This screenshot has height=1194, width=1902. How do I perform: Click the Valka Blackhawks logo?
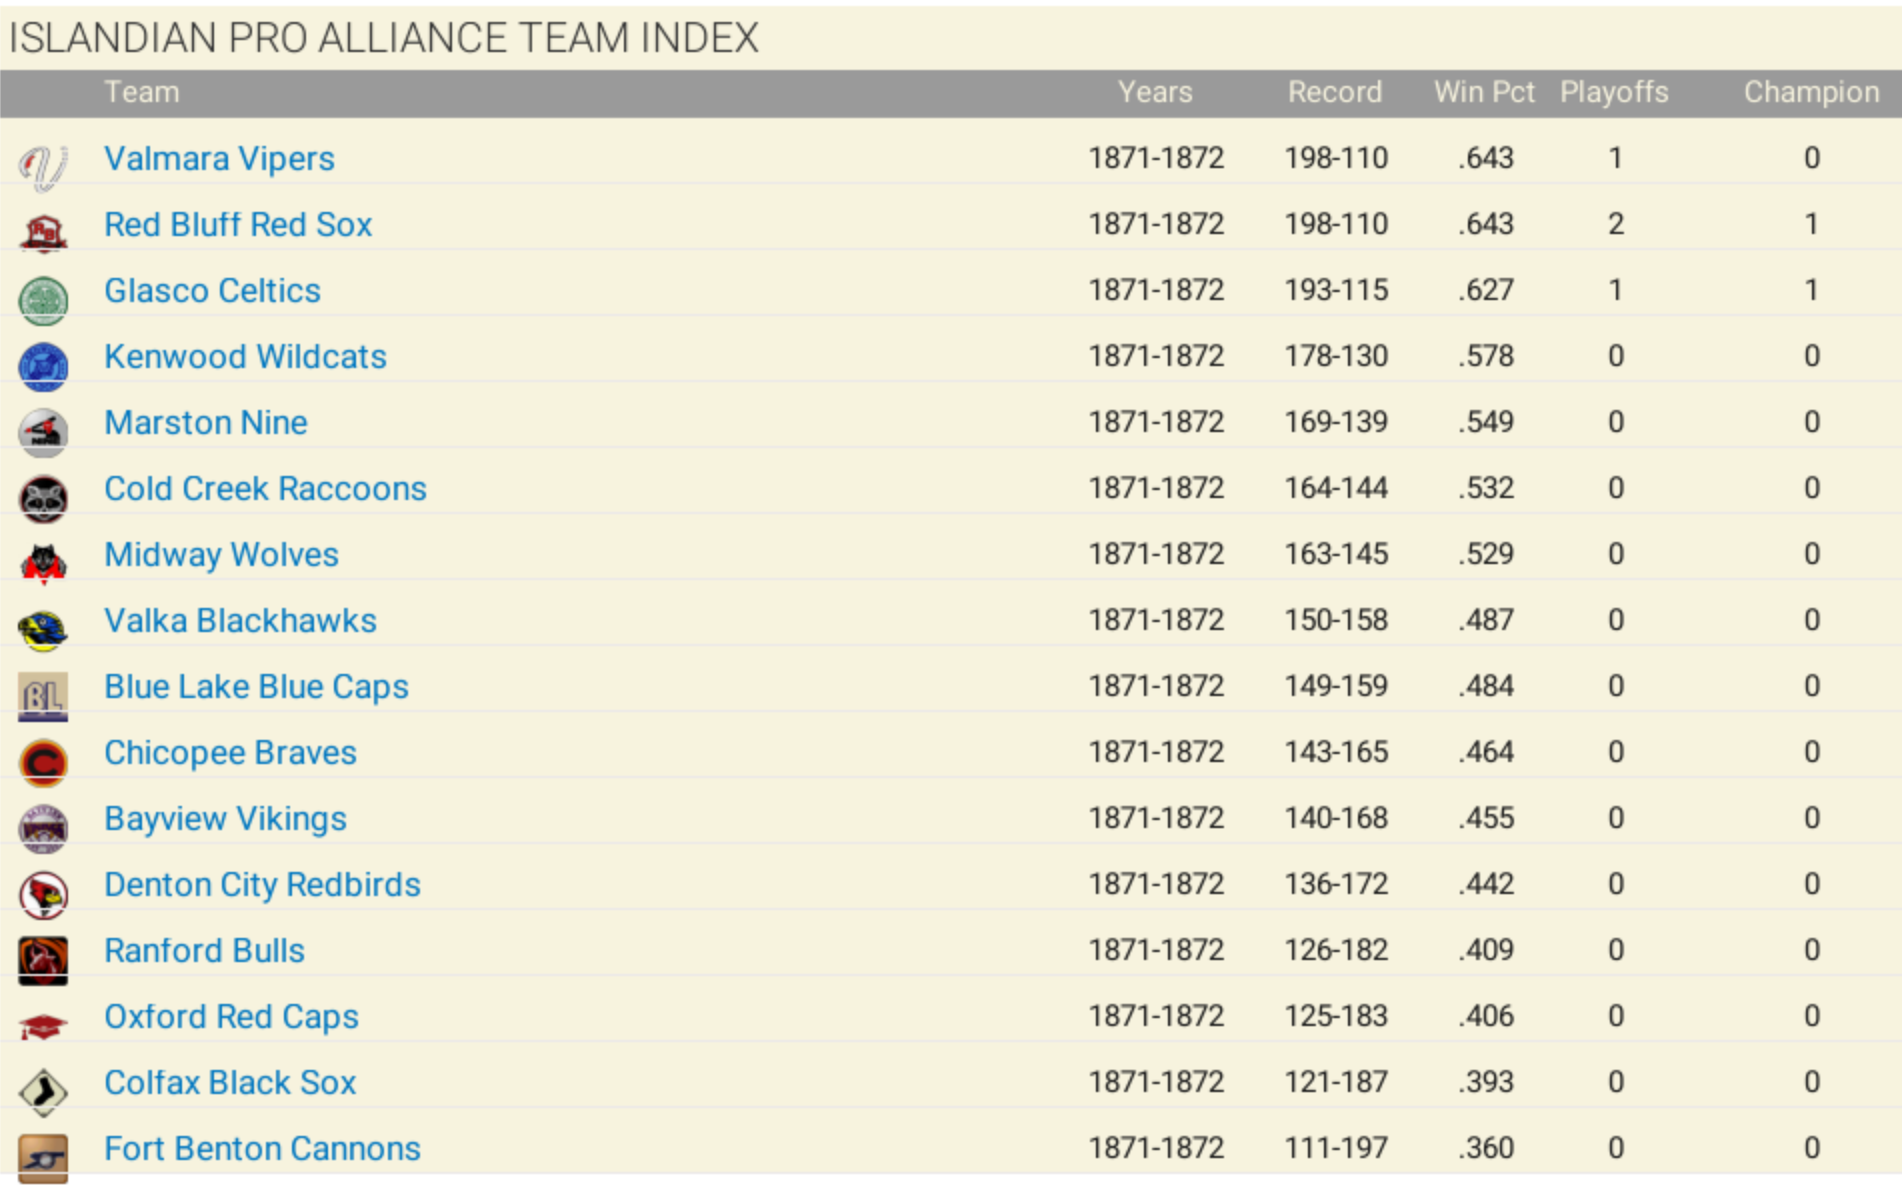point(43,629)
